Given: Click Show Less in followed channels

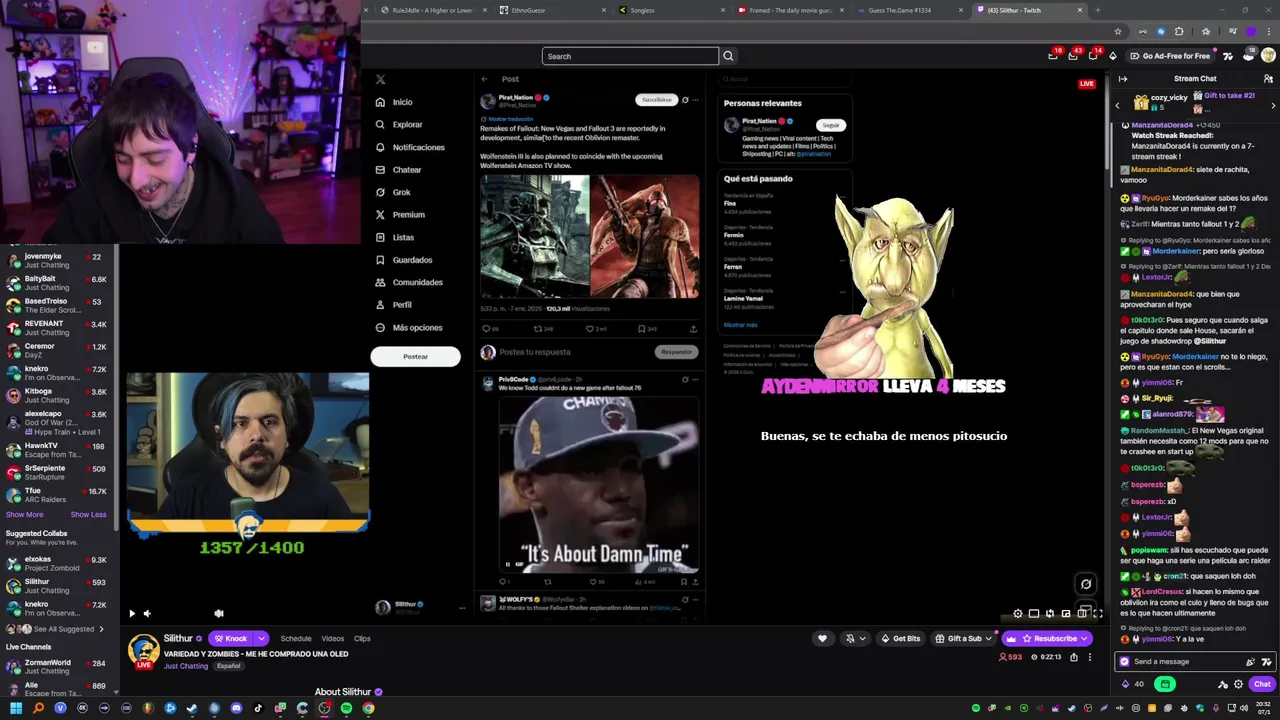Looking at the screenshot, I should (x=88, y=514).
